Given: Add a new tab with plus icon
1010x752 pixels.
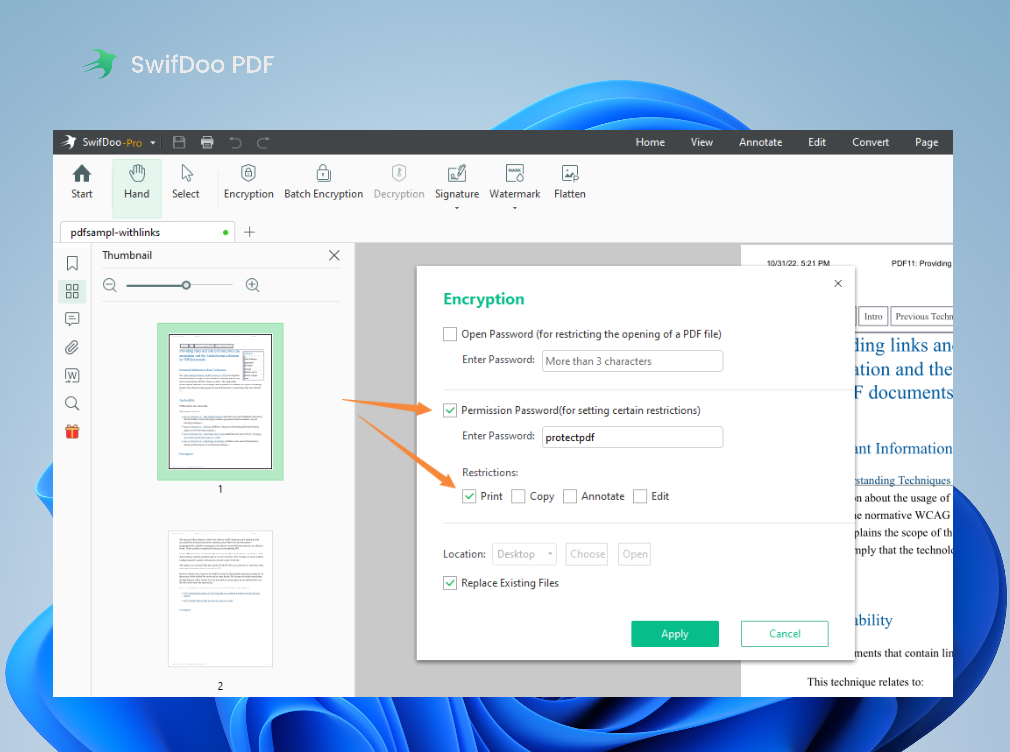Looking at the screenshot, I should click(249, 232).
